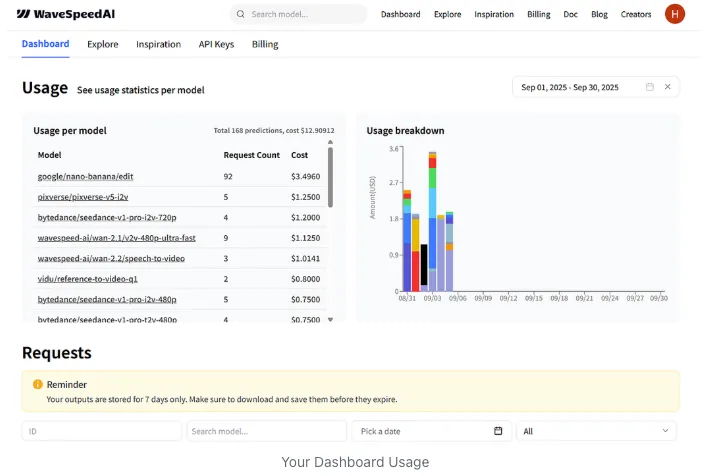Open wavespeed-ai/wan-2.2/speech-to-video link

coord(111,258)
